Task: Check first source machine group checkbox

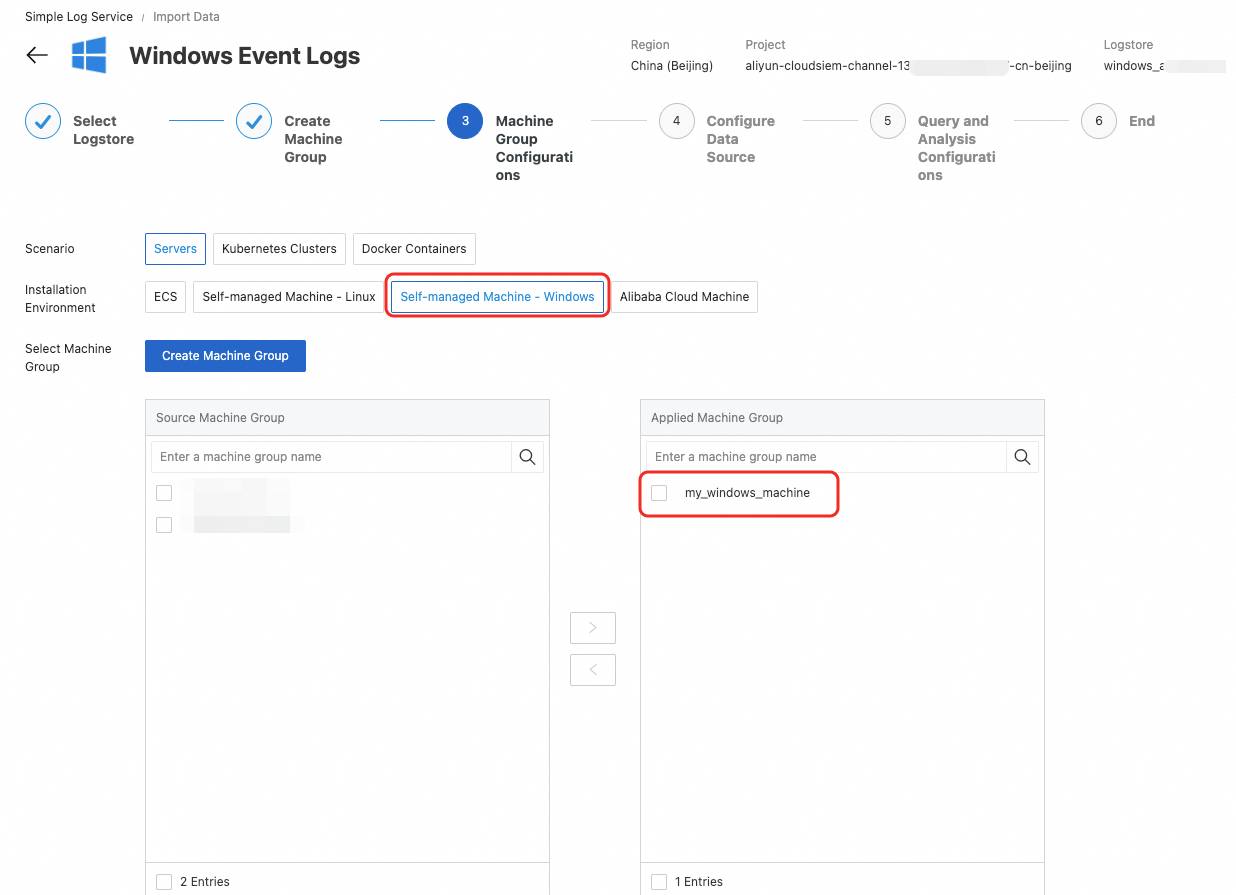Action: point(164,493)
